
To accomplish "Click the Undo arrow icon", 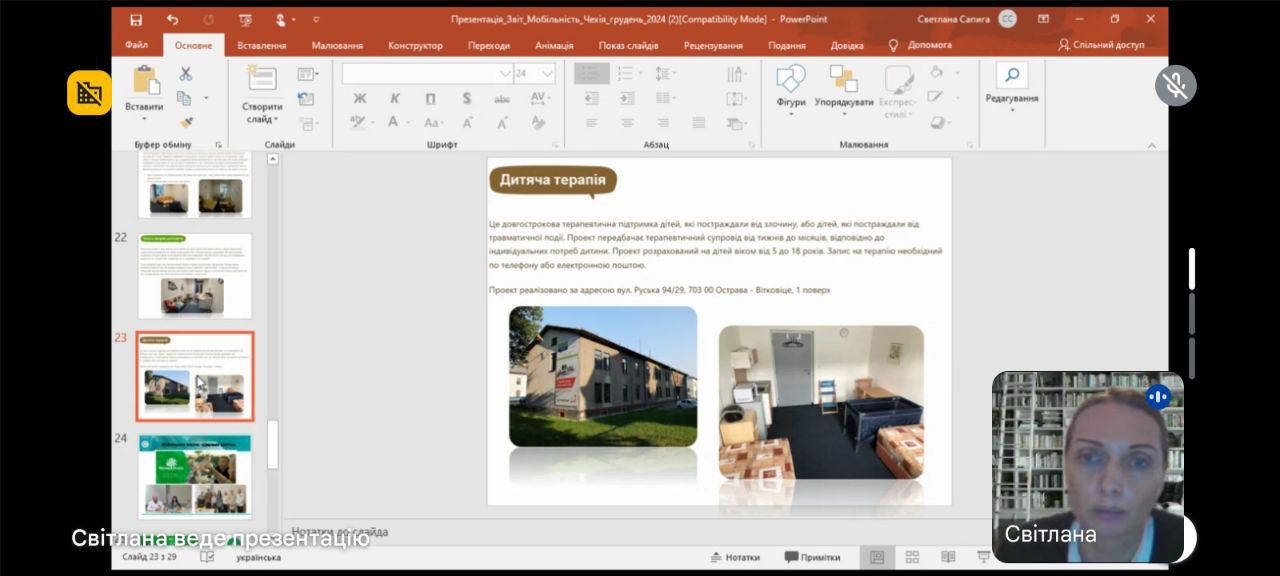I will point(172,19).
